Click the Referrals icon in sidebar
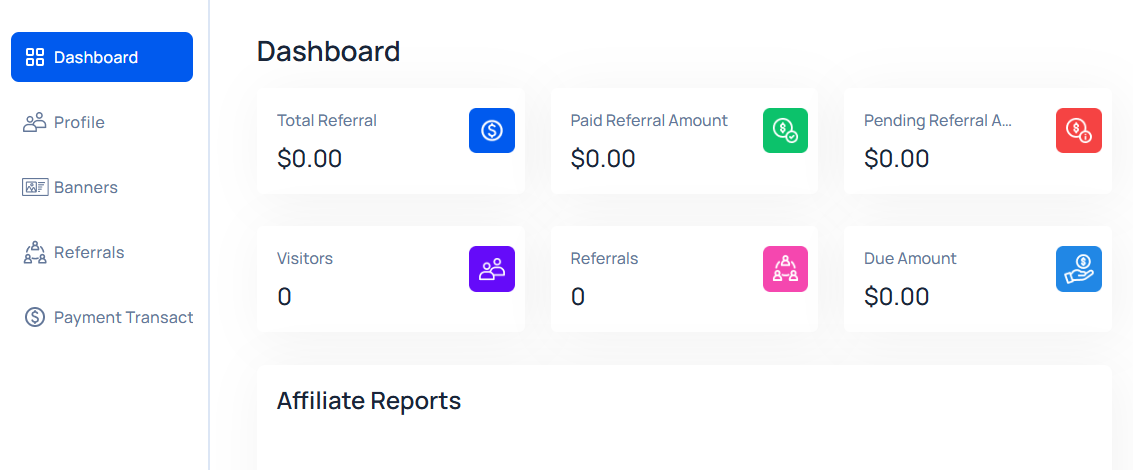The width and height of the screenshot is (1133, 470). pyautogui.click(x=35, y=252)
